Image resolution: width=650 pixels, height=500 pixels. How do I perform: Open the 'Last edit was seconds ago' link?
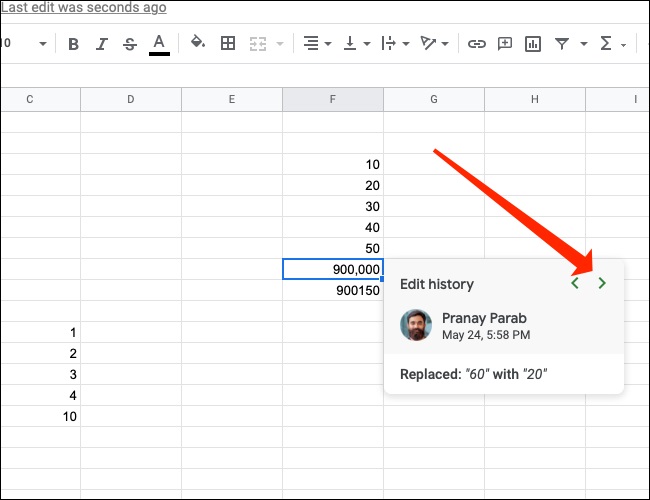84,8
